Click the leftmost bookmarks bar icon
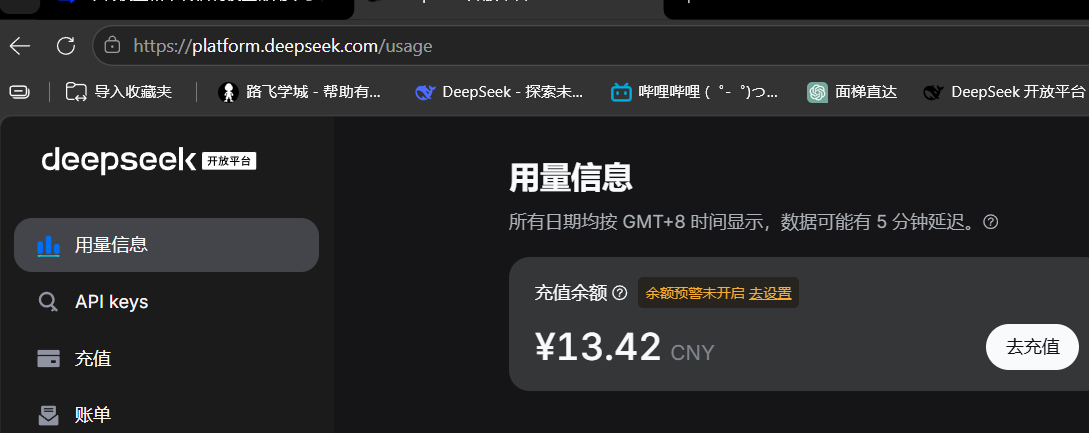 (x=20, y=92)
